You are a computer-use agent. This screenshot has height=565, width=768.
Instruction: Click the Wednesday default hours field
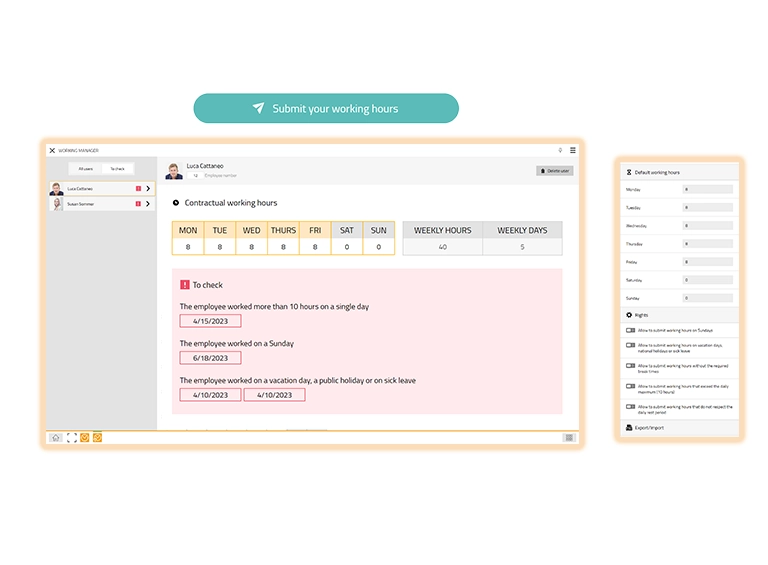click(x=708, y=225)
